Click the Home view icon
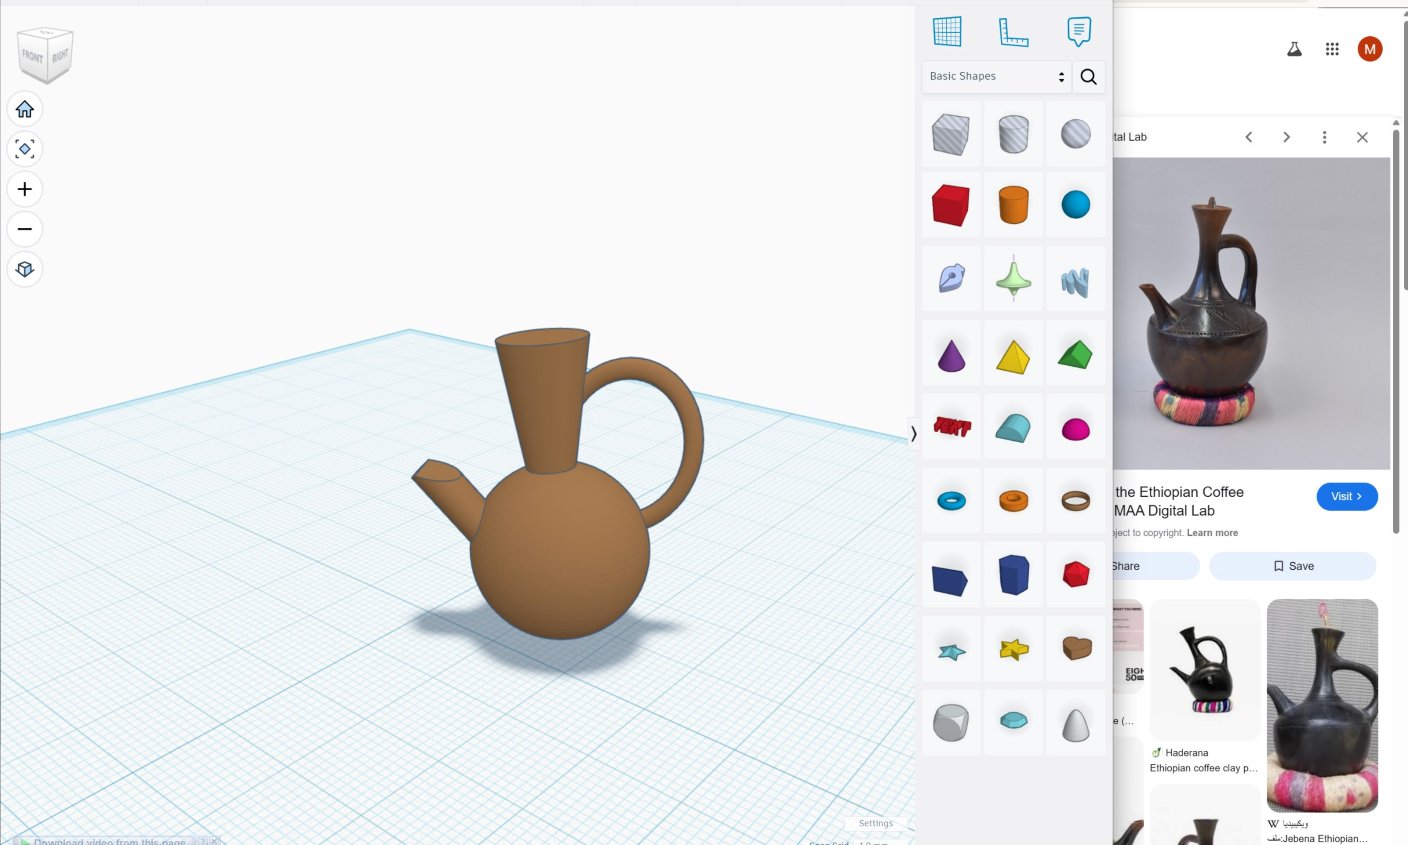The image size is (1408, 845). (25, 109)
